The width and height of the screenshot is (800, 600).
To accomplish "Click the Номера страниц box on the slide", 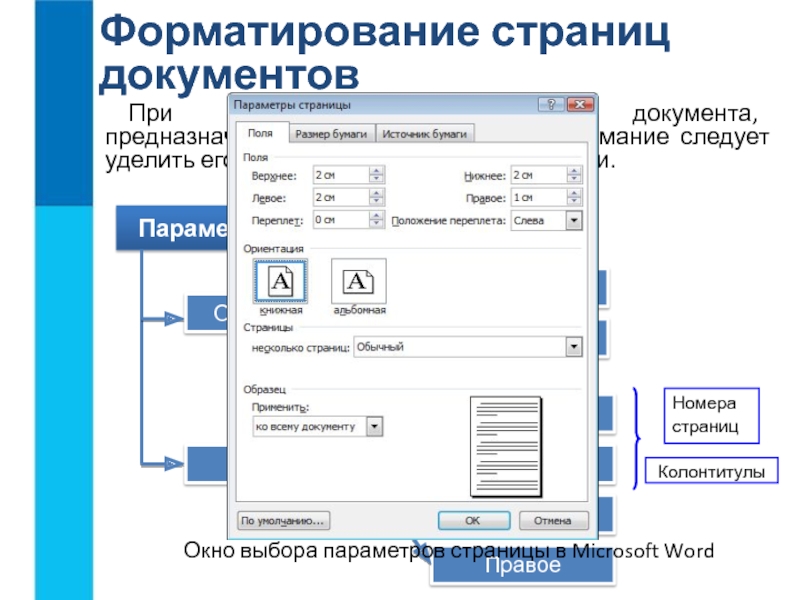I will point(711,415).
